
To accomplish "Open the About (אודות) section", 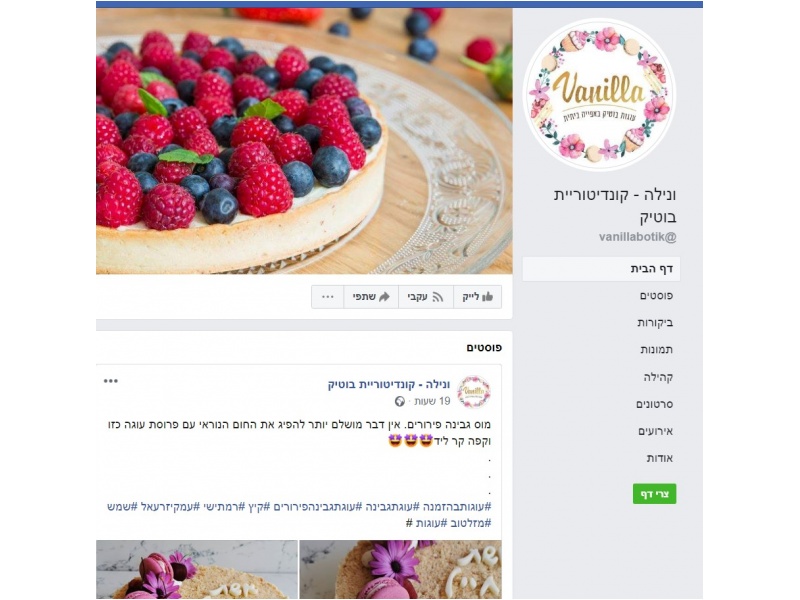I will tap(660, 459).
